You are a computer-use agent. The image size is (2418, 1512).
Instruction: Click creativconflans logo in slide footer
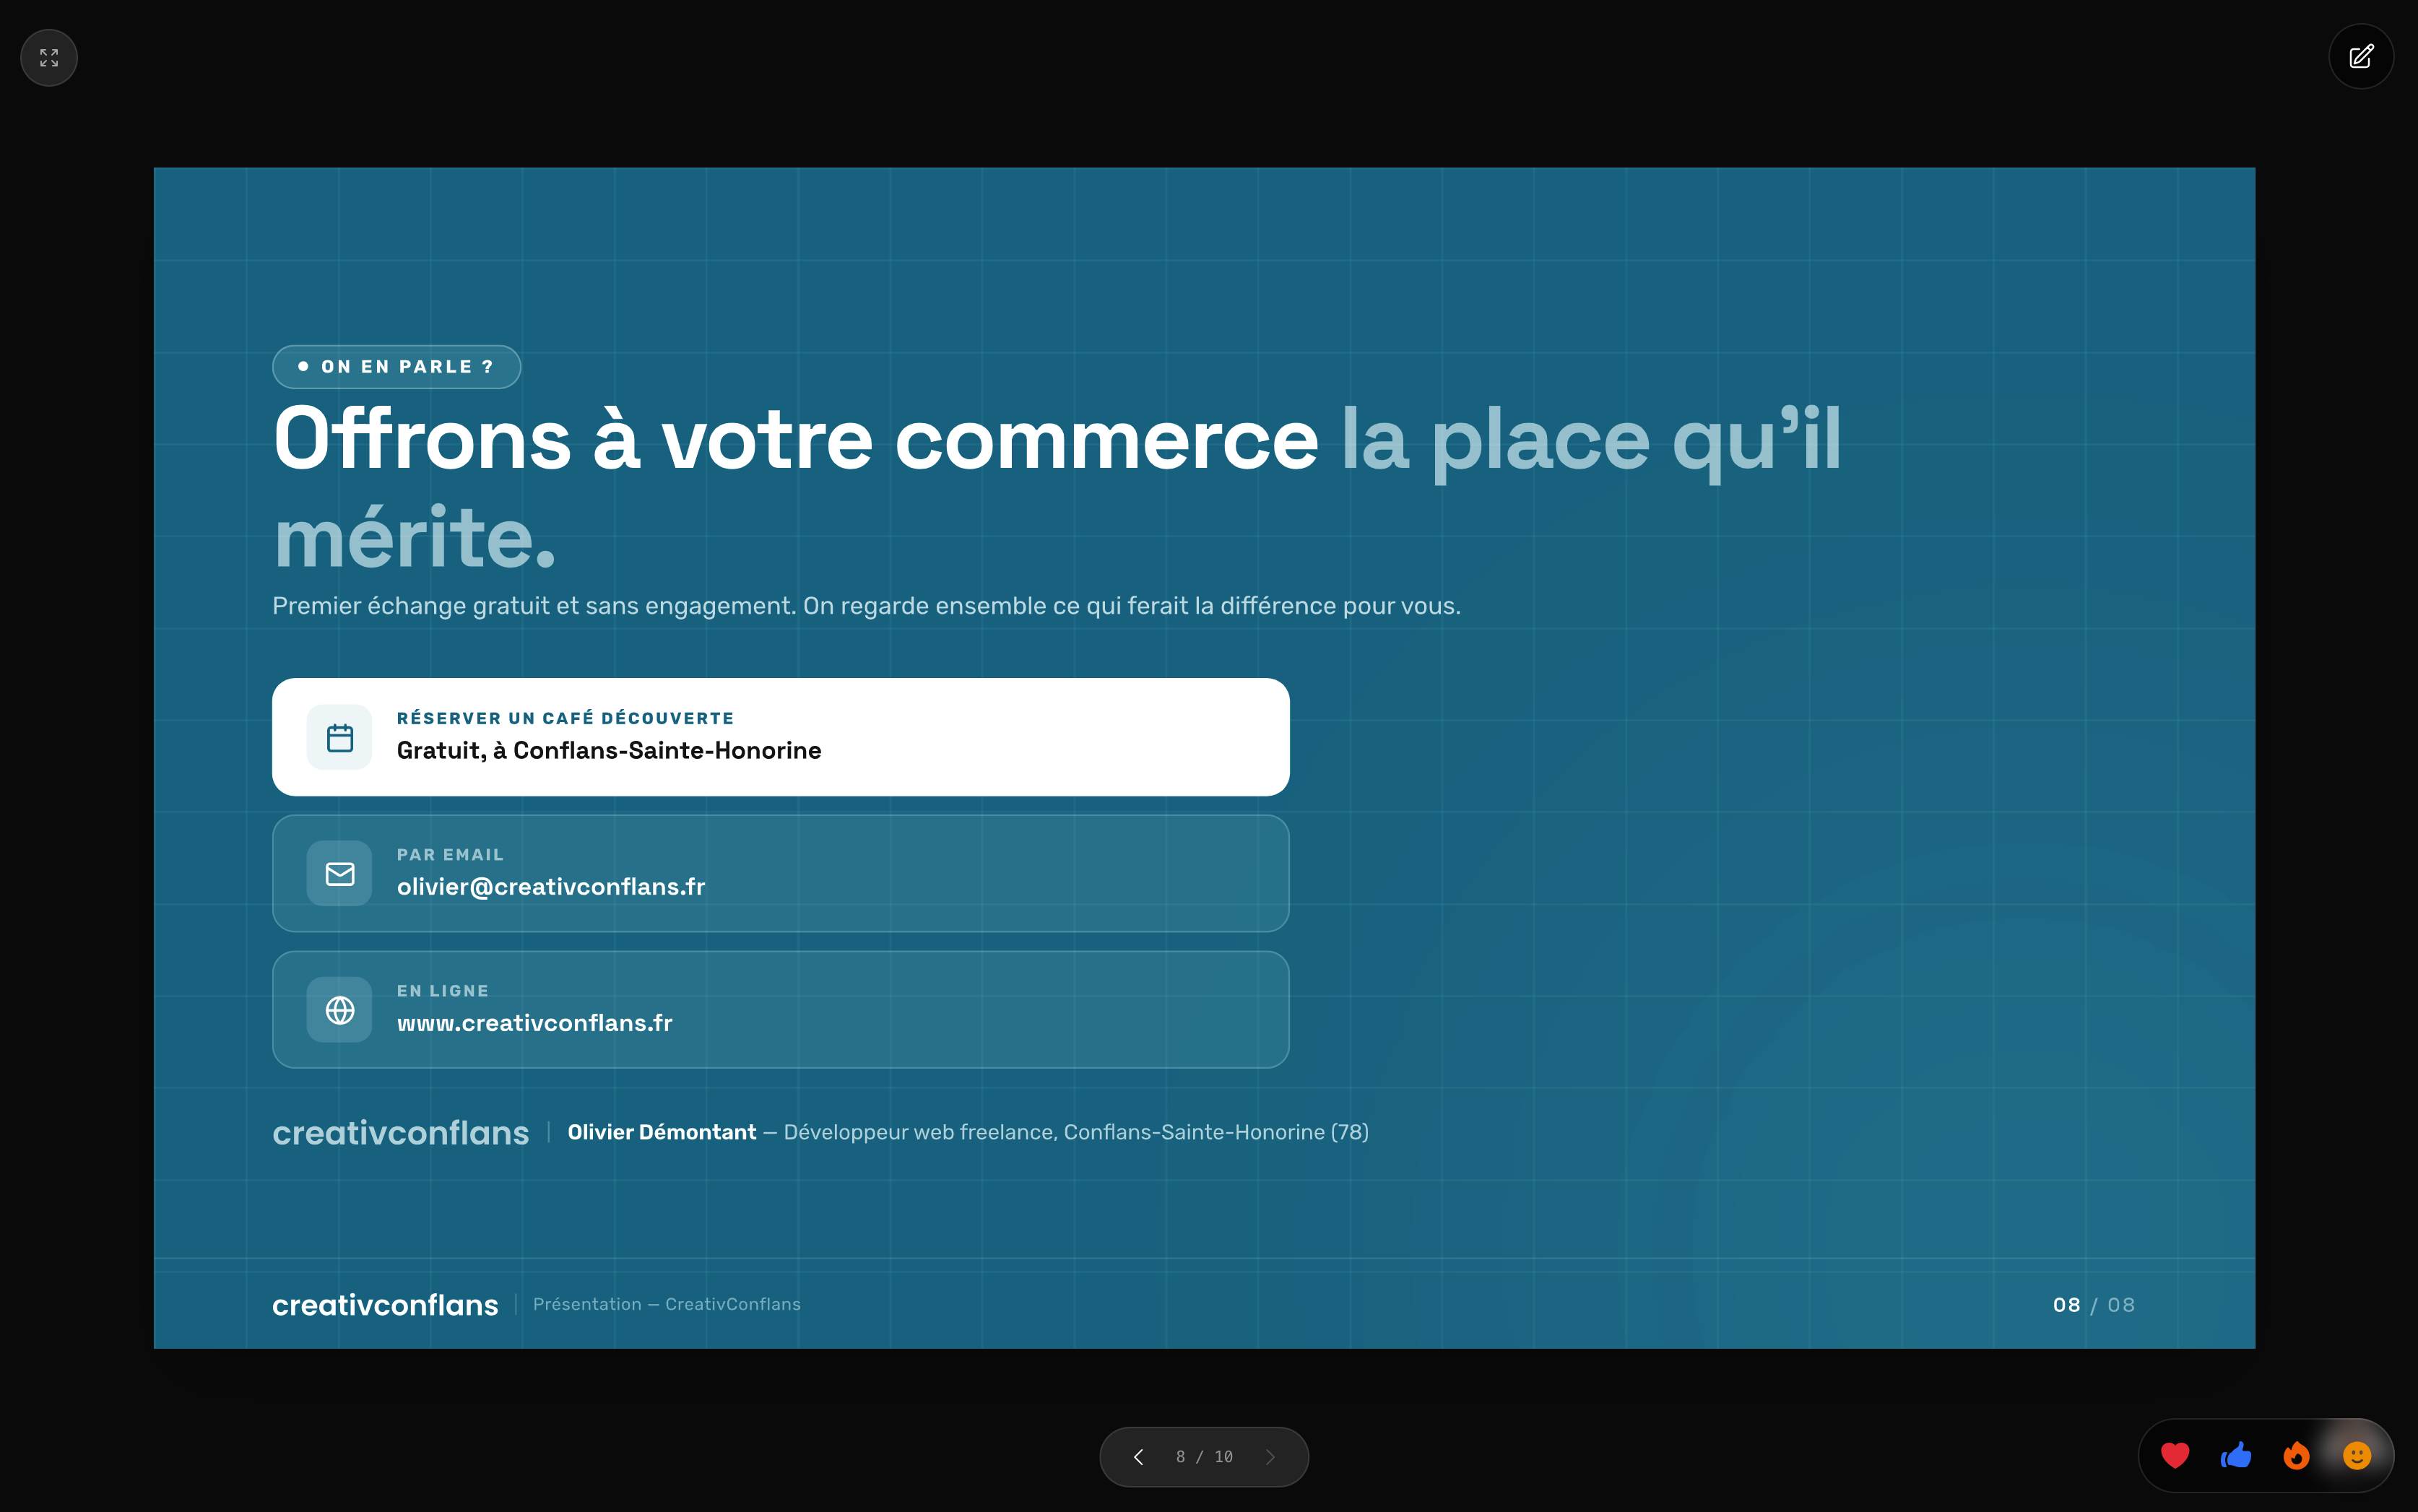[385, 1305]
